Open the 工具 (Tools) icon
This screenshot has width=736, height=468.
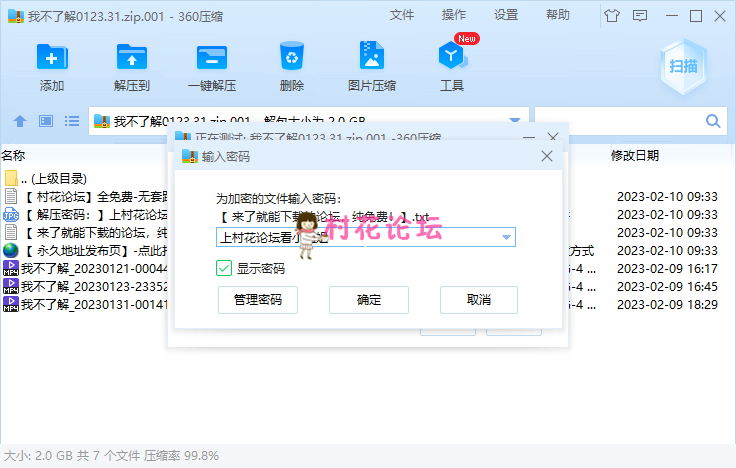pyautogui.click(x=451, y=56)
